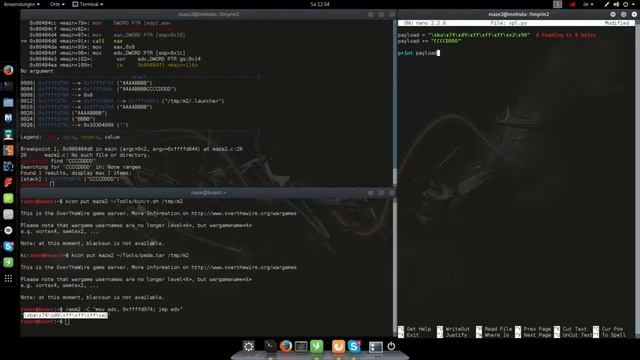Click 'Found 1 results' line in gdb terminal

[76, 173]
